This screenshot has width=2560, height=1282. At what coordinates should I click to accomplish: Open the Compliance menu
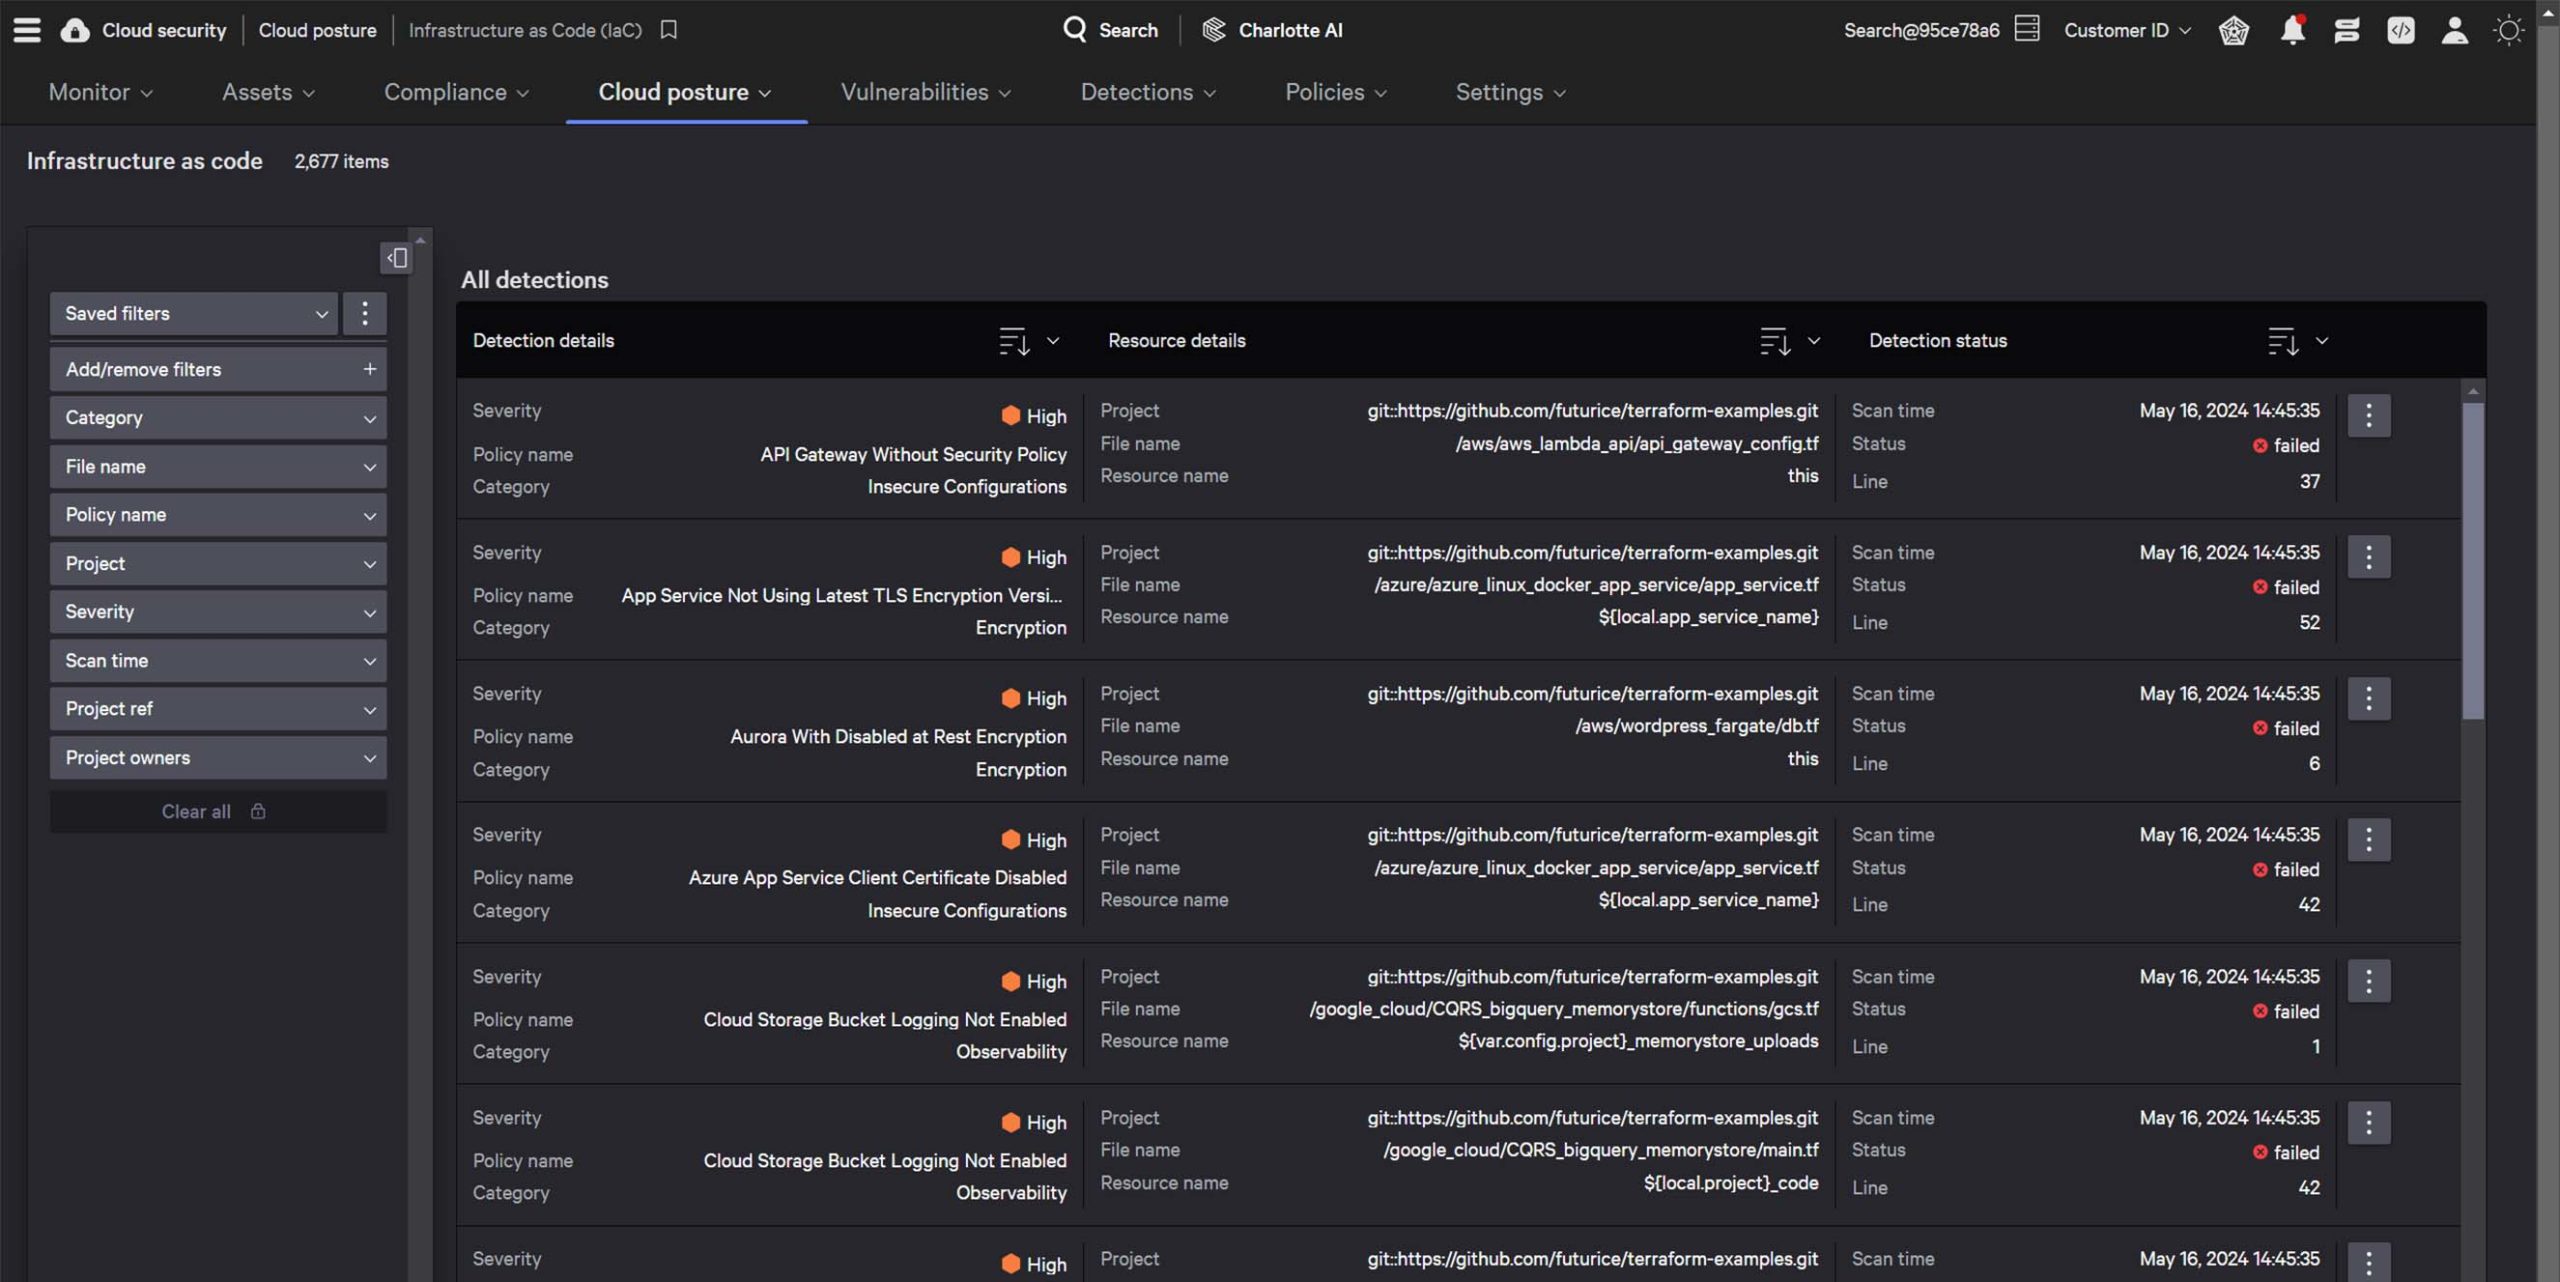(x=456, y=92)
